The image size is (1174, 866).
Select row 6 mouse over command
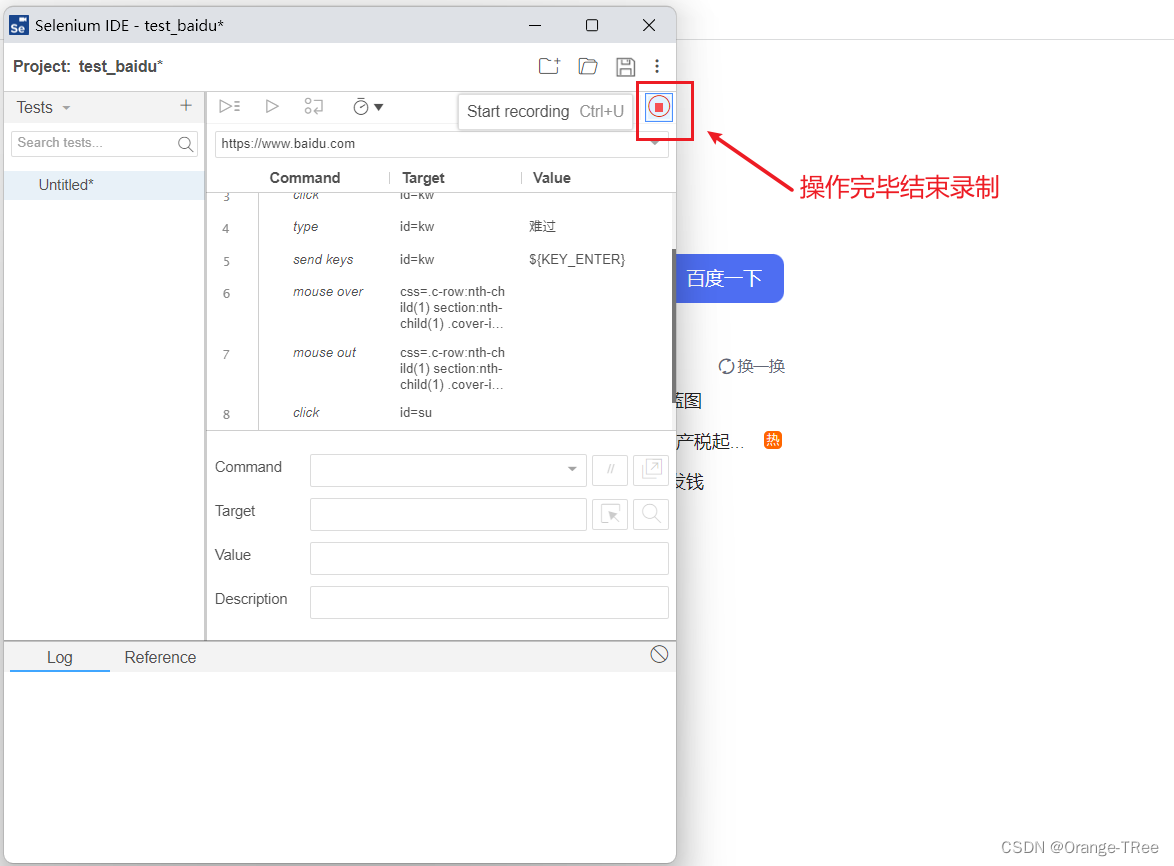440,308
